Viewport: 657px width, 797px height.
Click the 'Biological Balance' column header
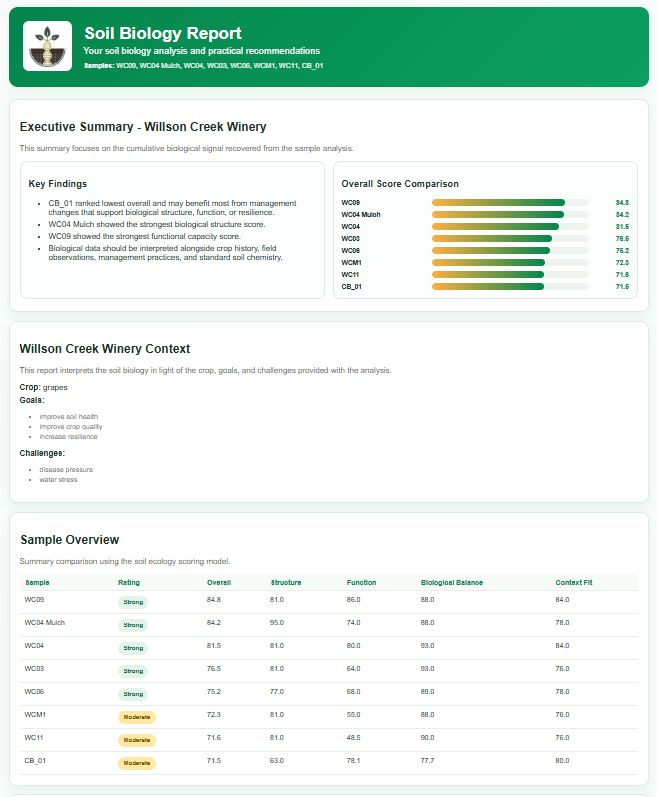tap(451, 583)
